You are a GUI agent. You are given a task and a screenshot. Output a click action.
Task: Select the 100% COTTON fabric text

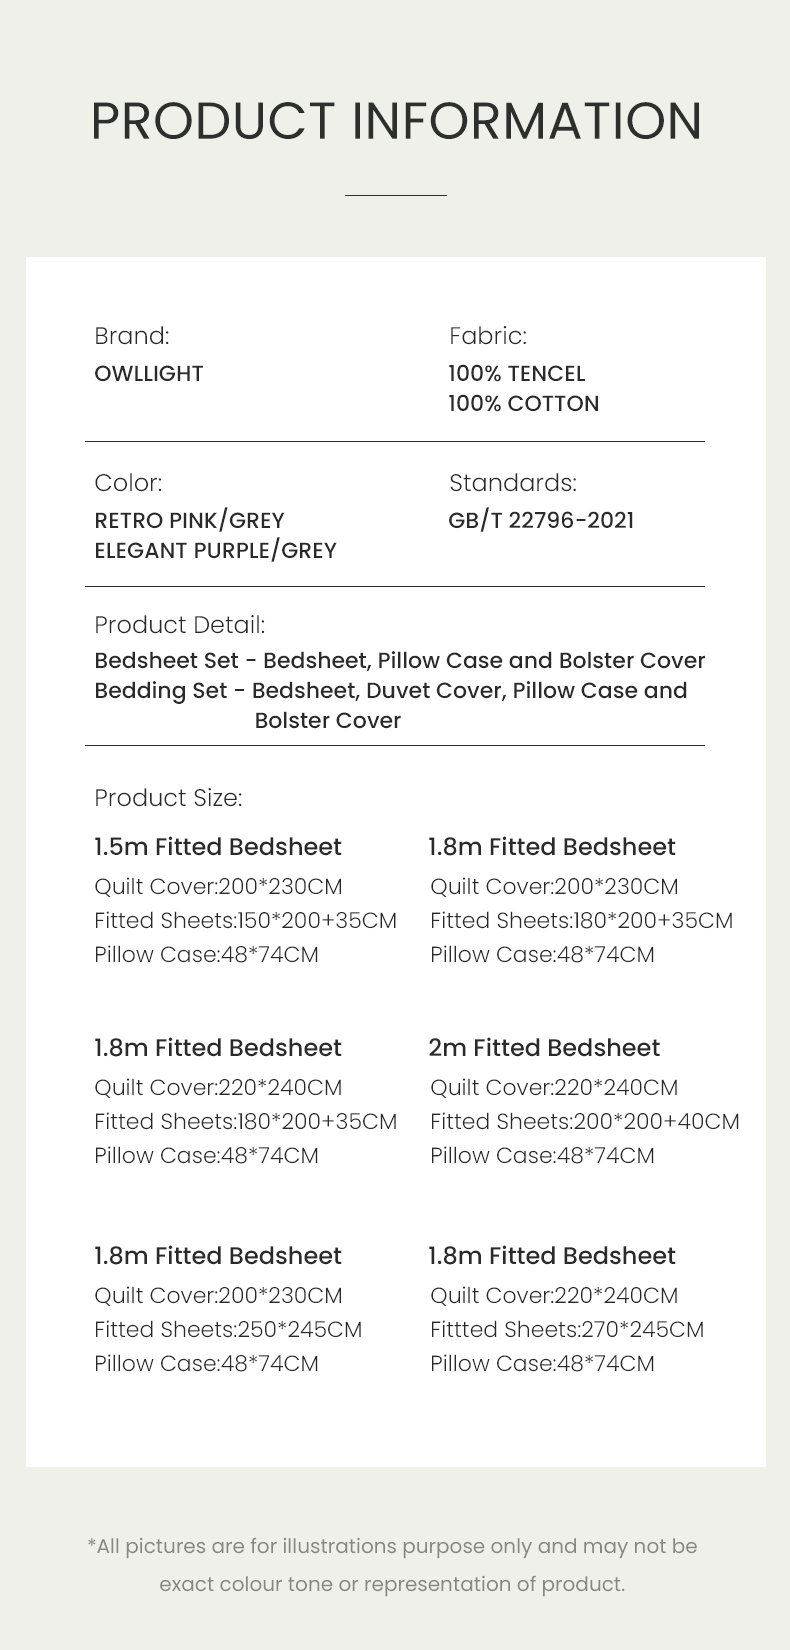[524, 404]
